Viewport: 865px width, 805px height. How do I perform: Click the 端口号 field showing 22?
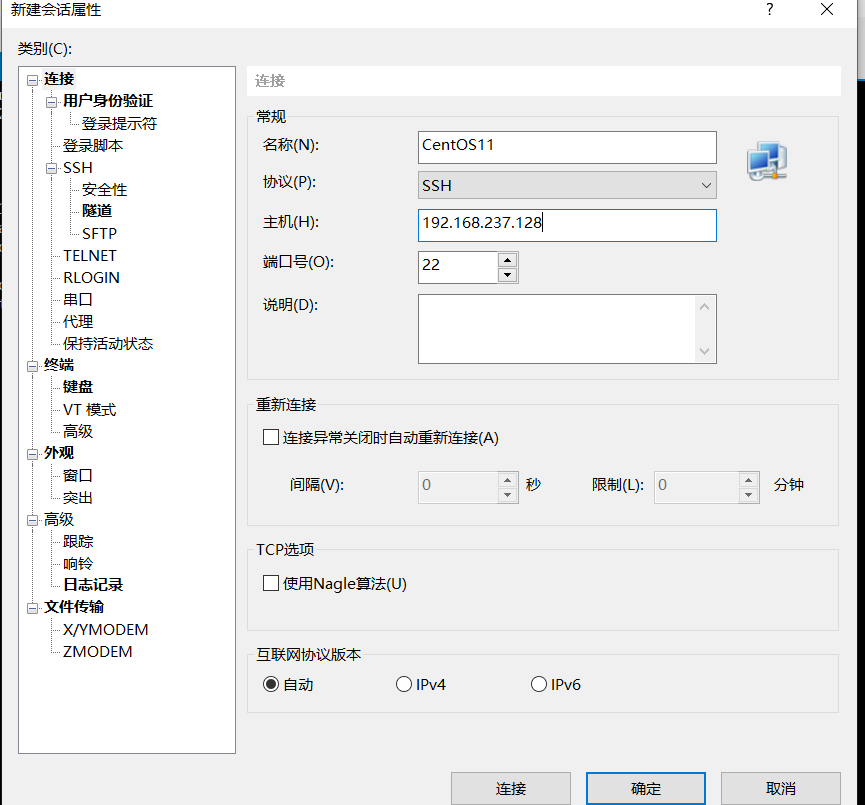coord(458,267)
